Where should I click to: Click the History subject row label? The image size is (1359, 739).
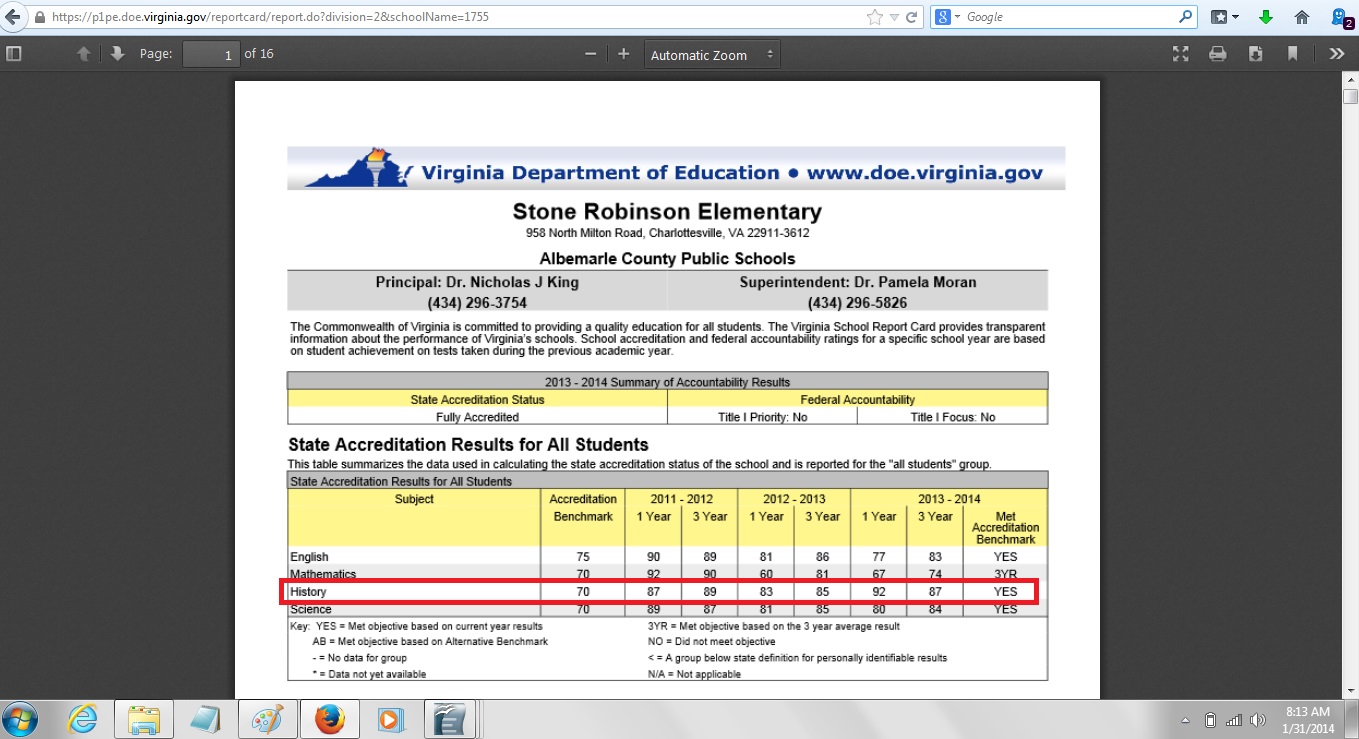tap(308, 592)
